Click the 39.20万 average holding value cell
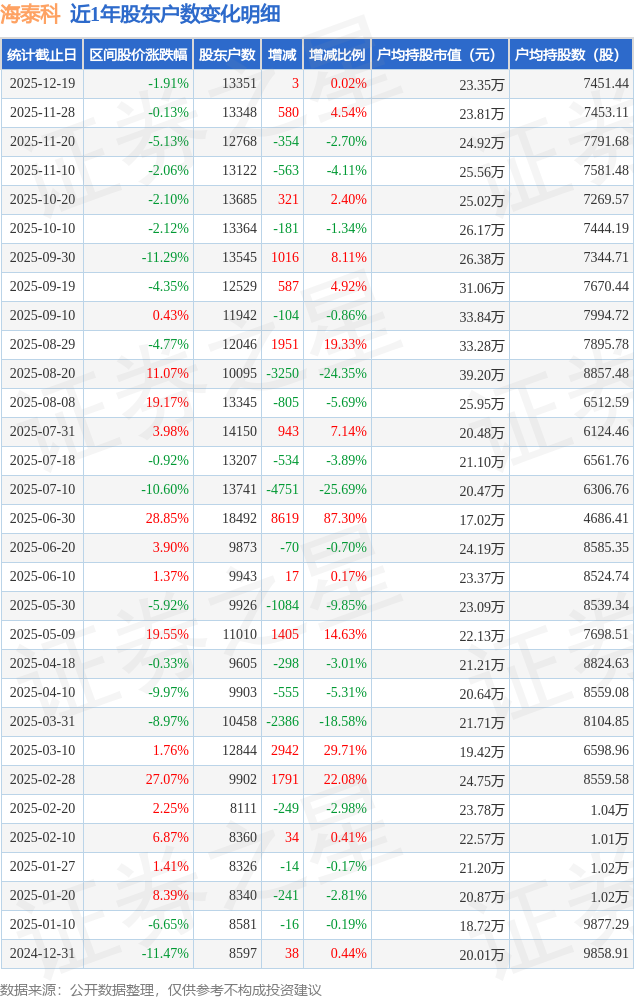This screenshot has height=999, width=634. pyautogui.click(x=481, y=375)
